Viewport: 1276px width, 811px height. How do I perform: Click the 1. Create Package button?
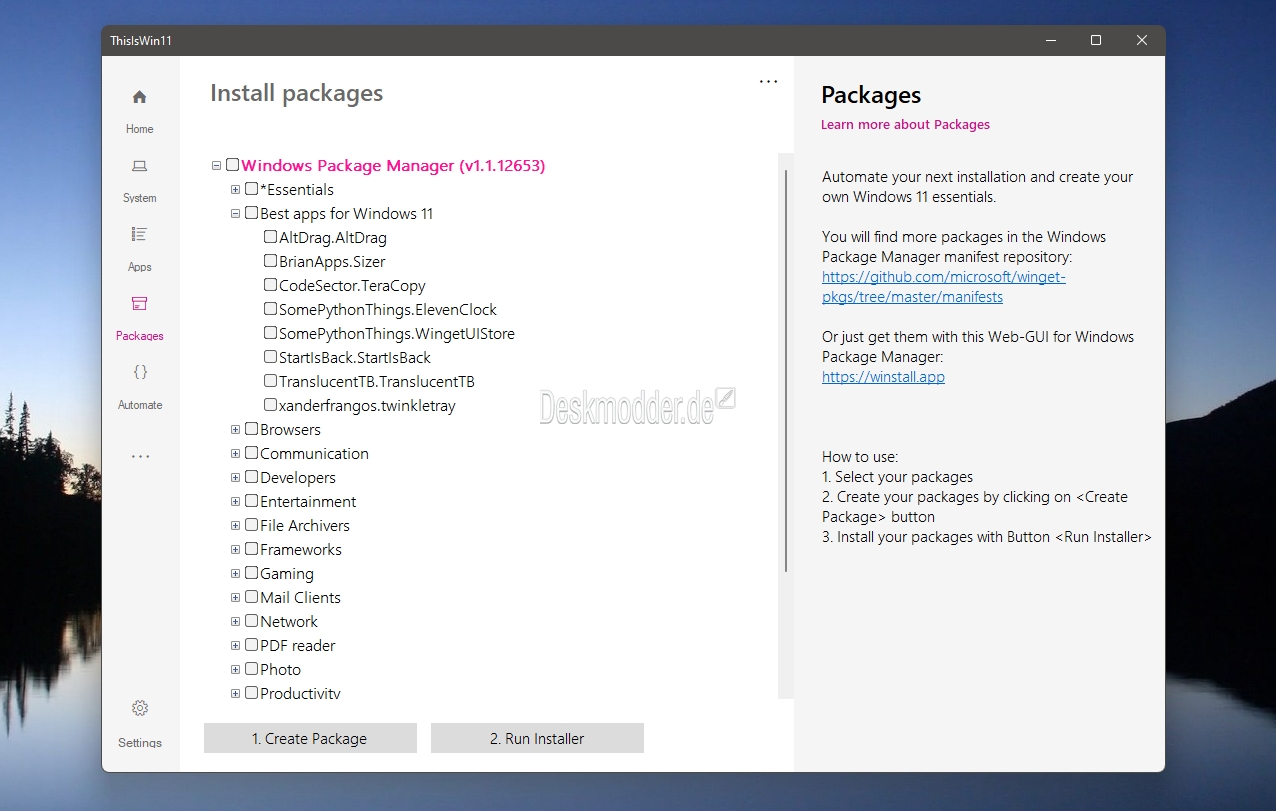pyautogui.click(x=310, y=738)
